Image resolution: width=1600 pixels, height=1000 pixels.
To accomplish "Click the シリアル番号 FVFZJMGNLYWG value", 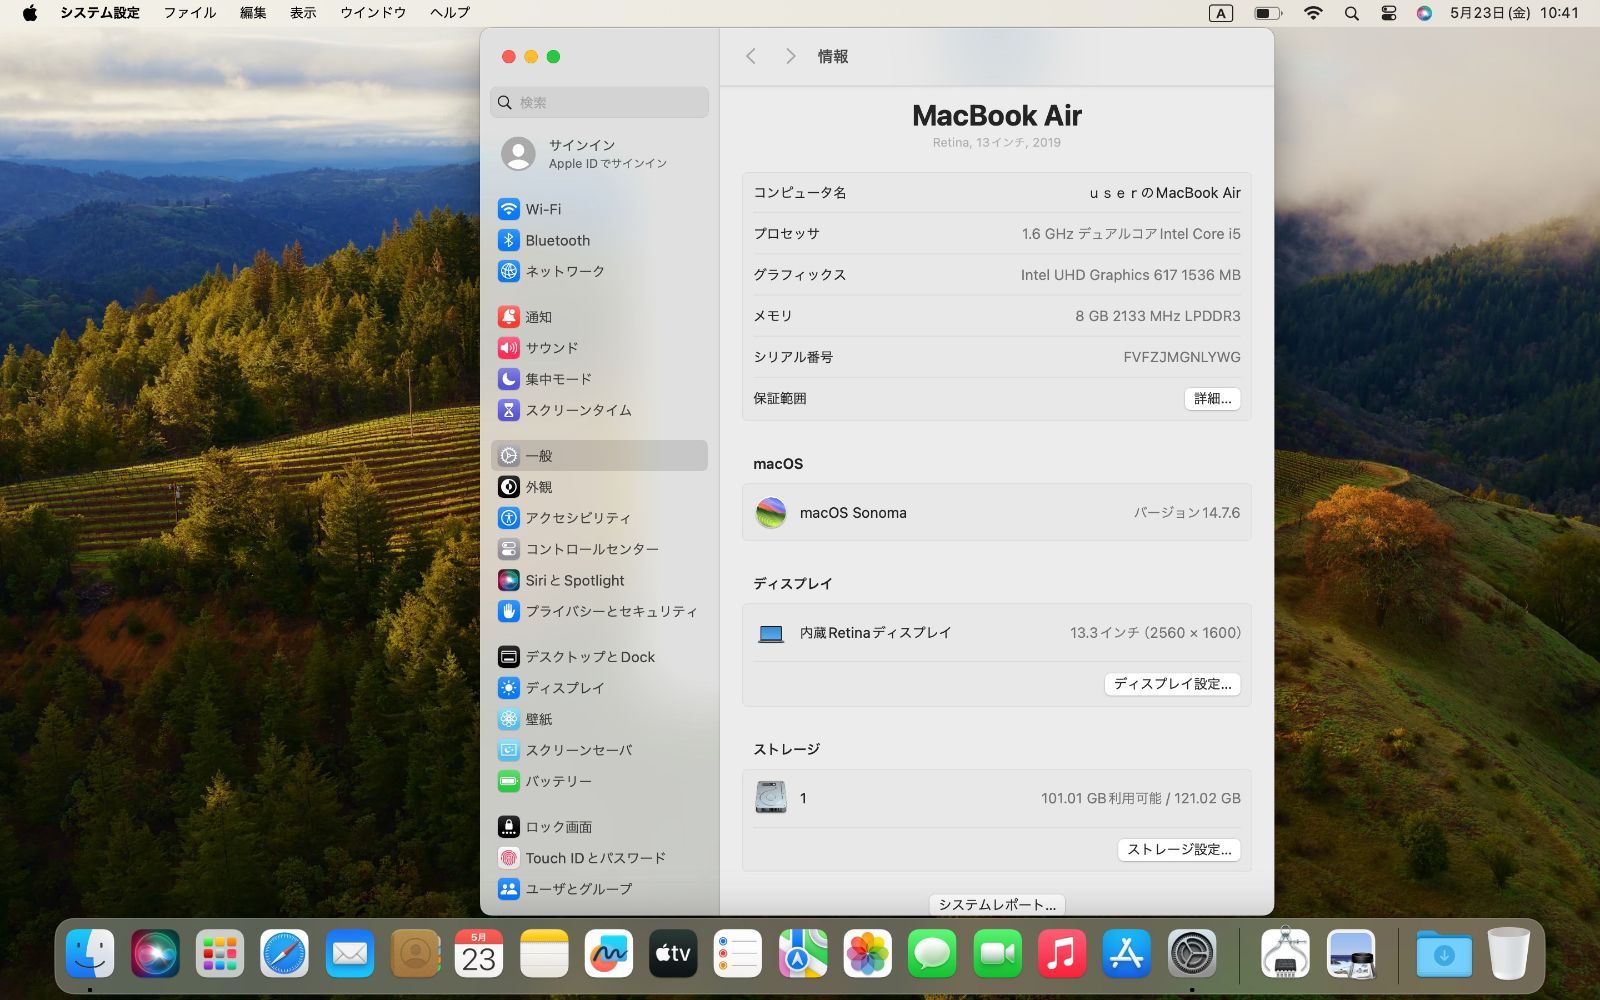I will pyautogui.click(x=1182, y=357).
